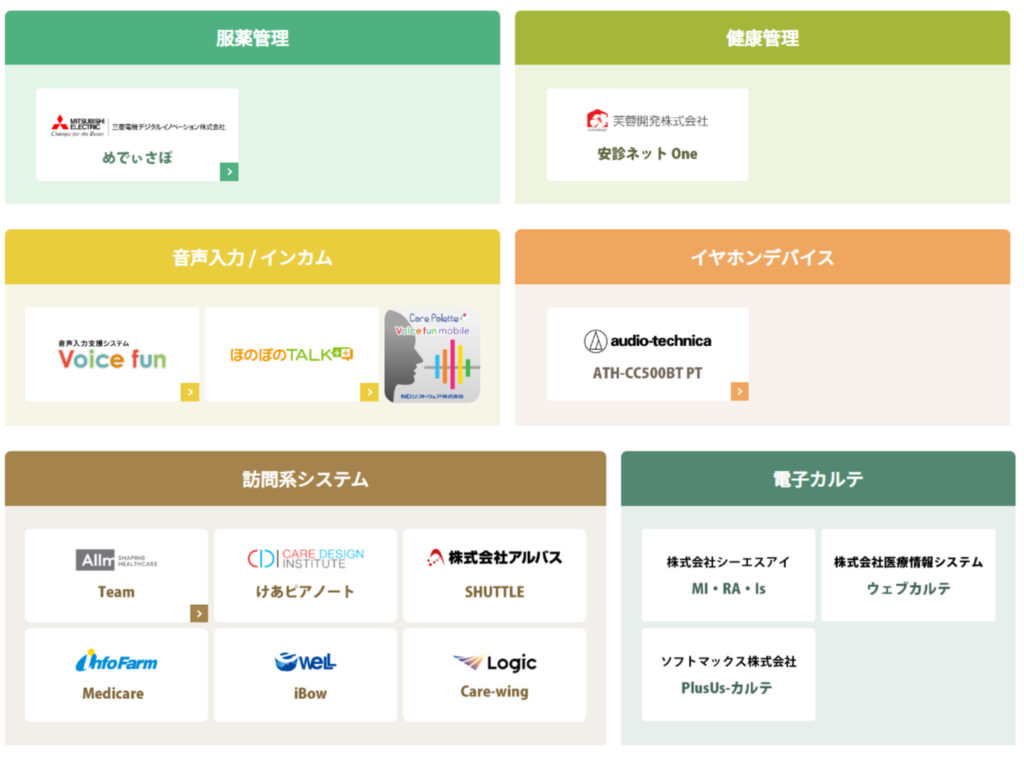
Task: Open the PlusUs-カルテ card
Action: (x=728, y=675)
